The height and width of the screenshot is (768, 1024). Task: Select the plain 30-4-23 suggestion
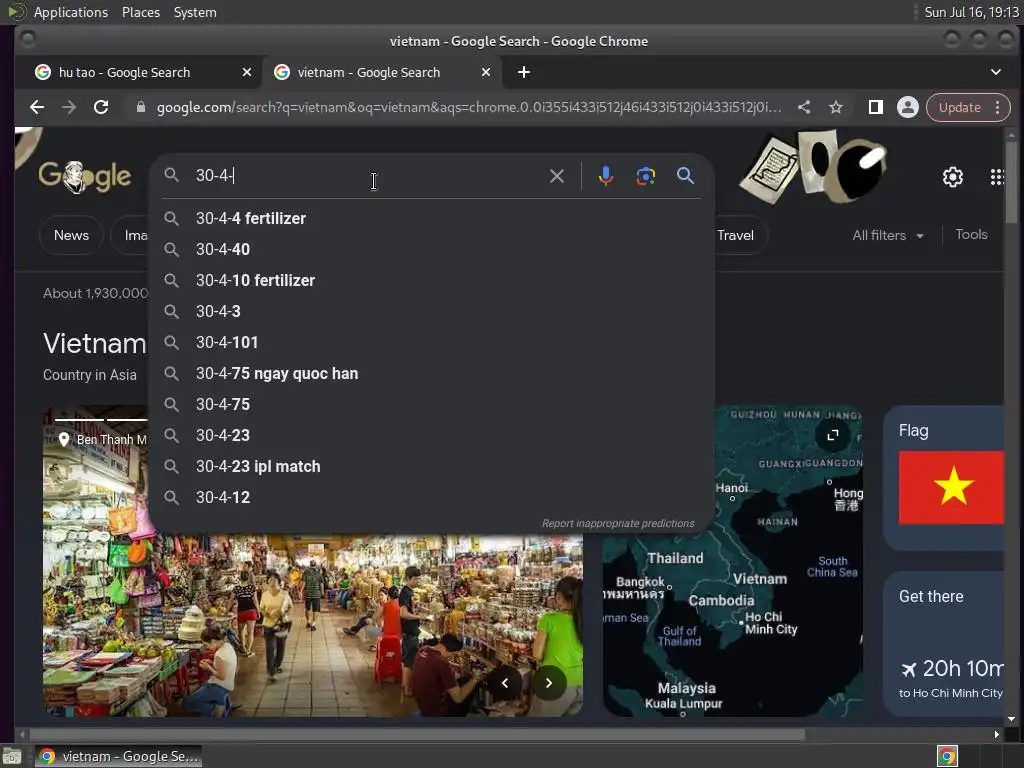coord(431,436)
